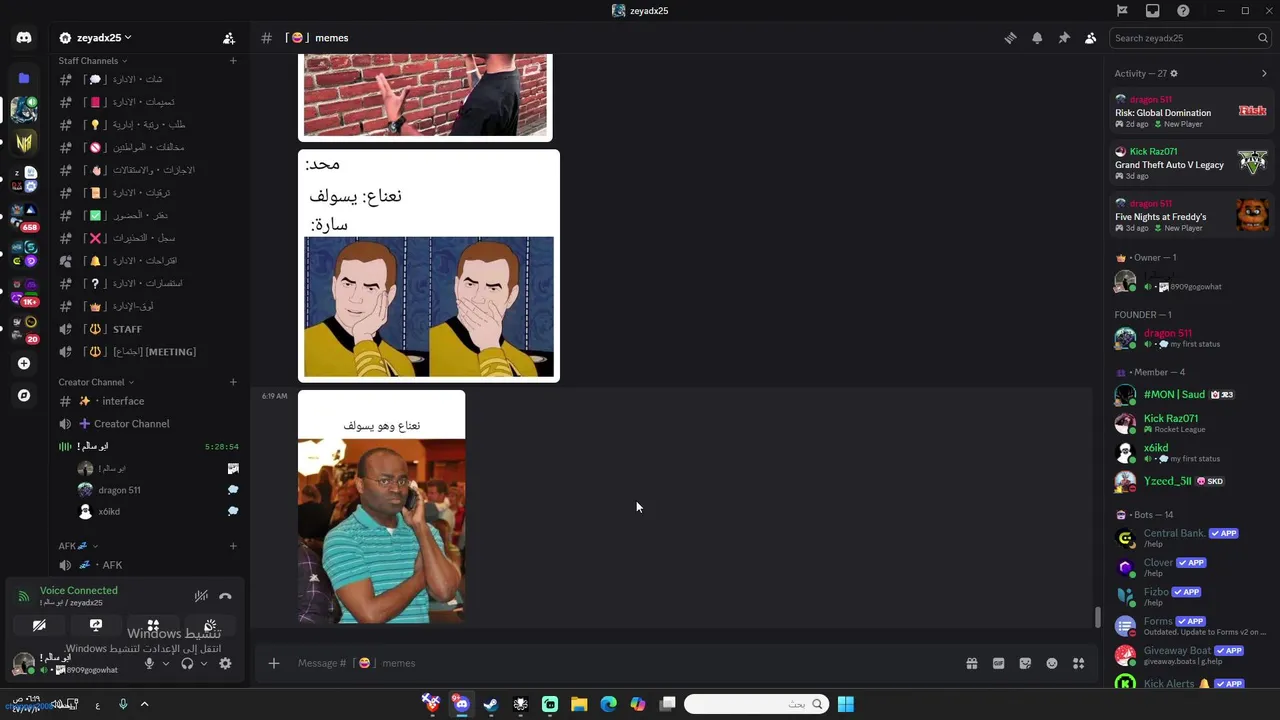
Task: Open Central Bank bot profile
Action: click(x=1192, y=538)
